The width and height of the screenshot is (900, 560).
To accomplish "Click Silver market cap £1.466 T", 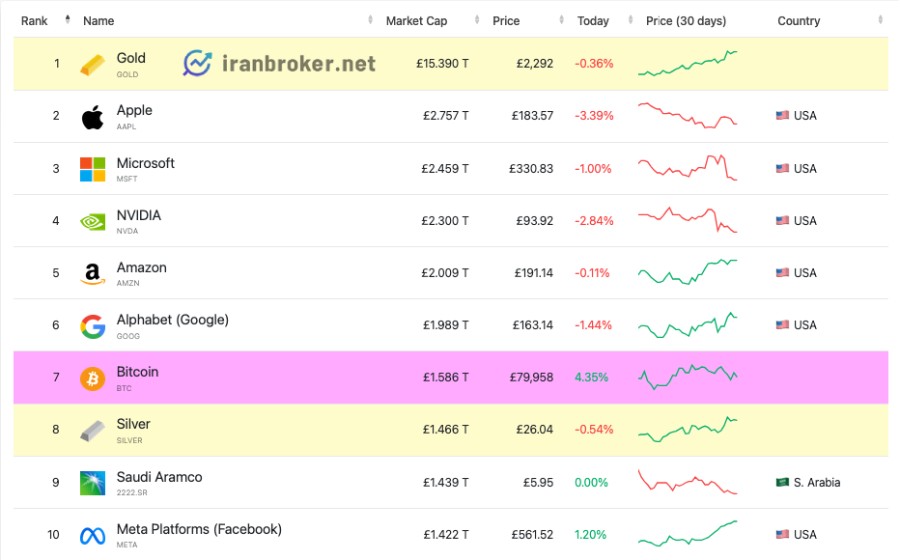I will [446, 430].
